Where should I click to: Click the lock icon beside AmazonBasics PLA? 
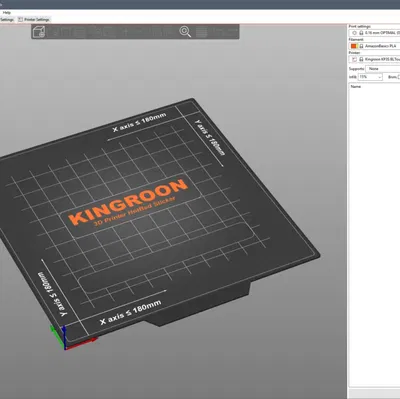[361, 46]
